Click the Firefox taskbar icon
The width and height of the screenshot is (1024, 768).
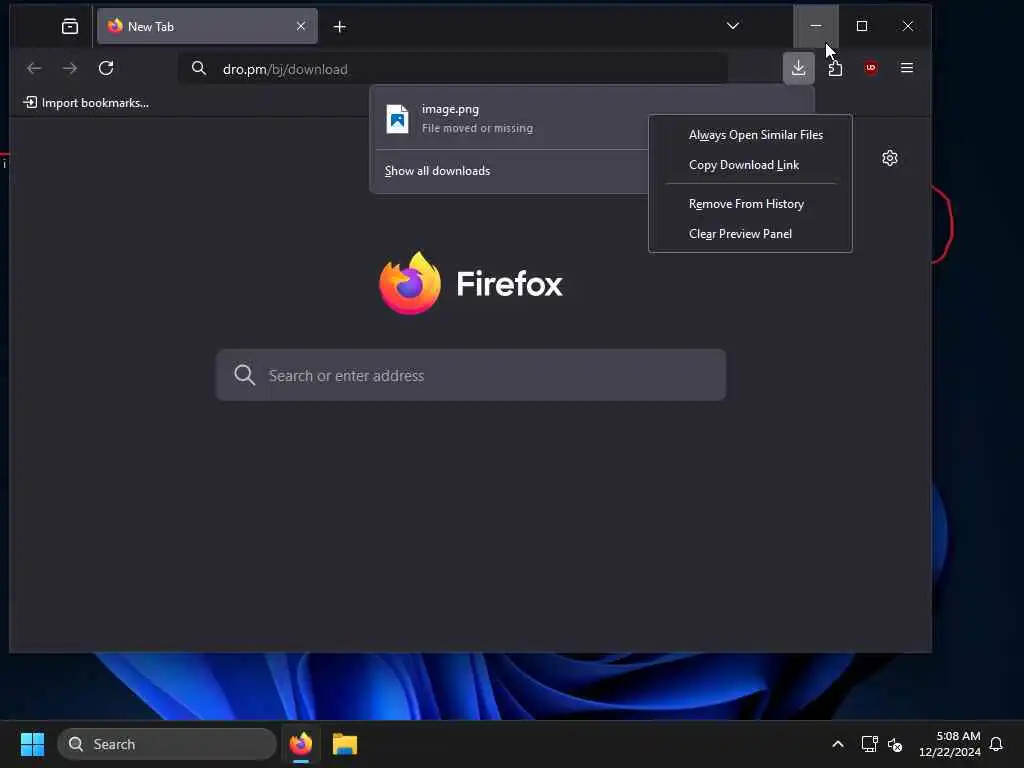click(x=301, y=744)
